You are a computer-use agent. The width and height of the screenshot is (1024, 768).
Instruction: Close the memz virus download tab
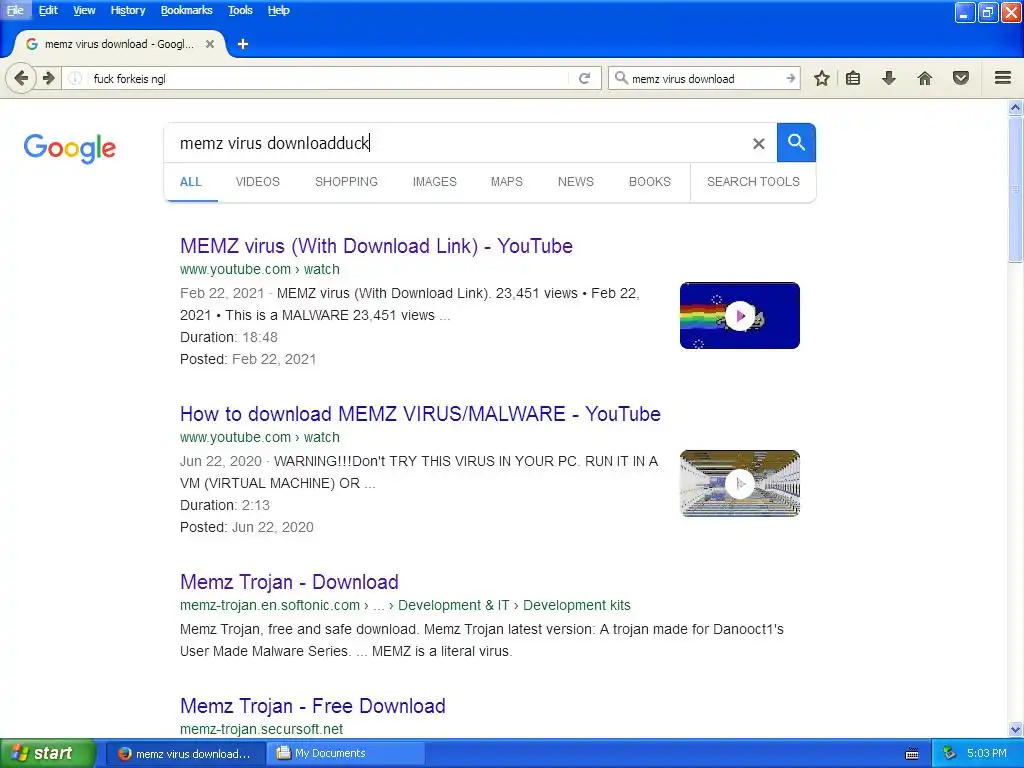(x=210, y=44)
